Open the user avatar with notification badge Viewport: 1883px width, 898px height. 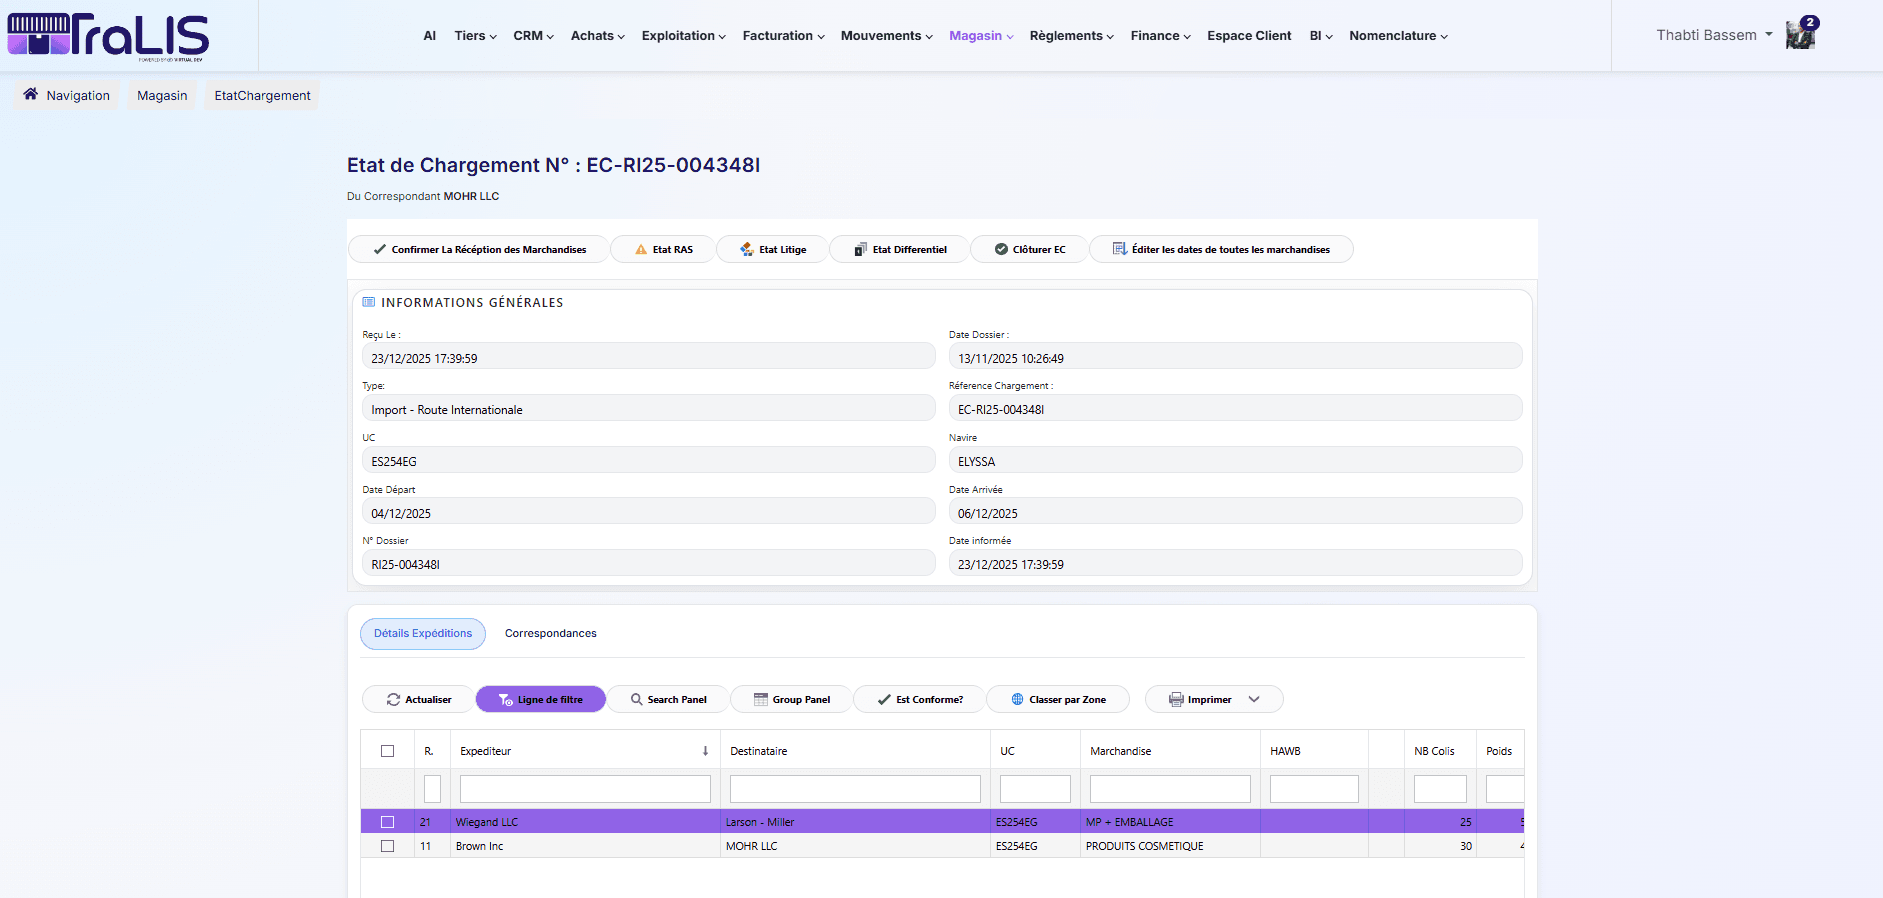(1801, 34)
